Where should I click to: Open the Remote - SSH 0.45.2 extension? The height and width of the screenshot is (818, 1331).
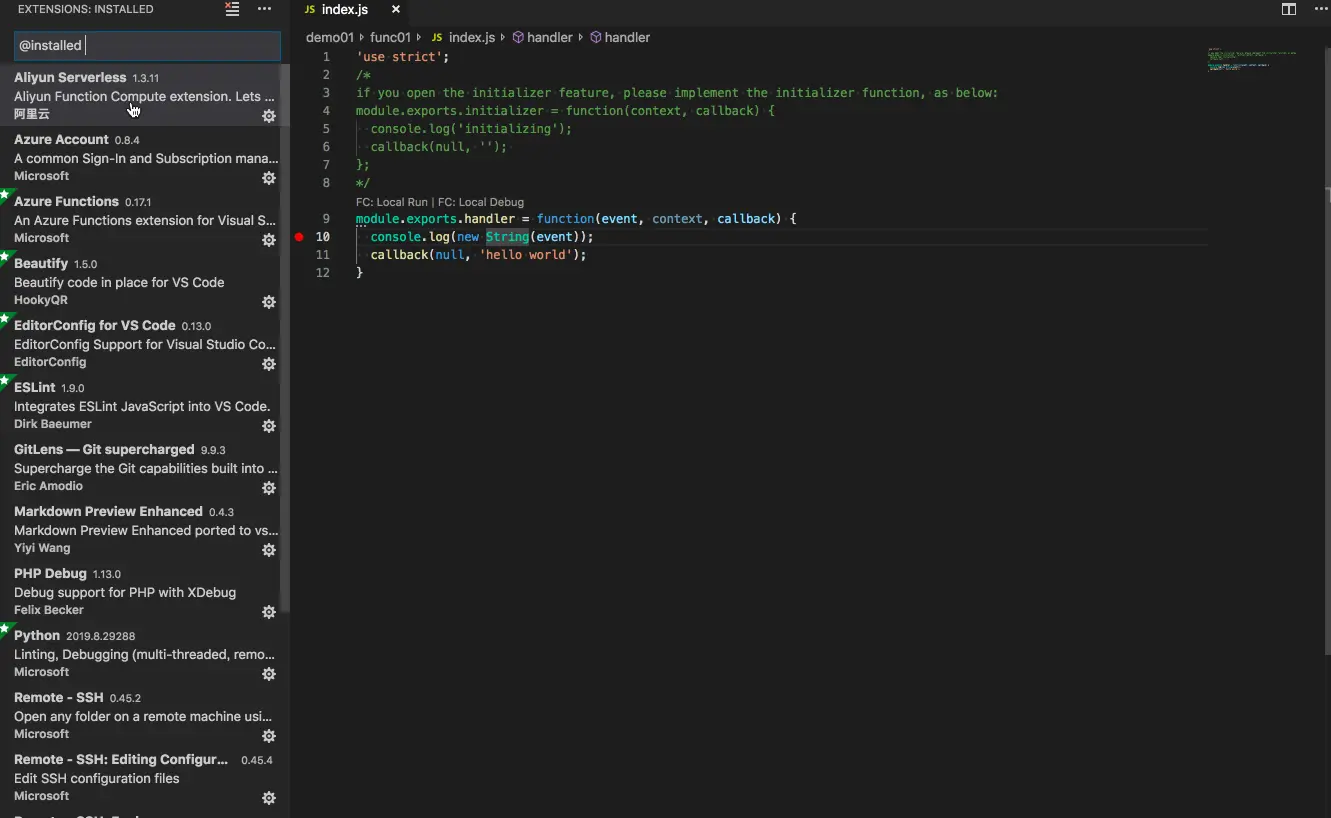point(145,715)
